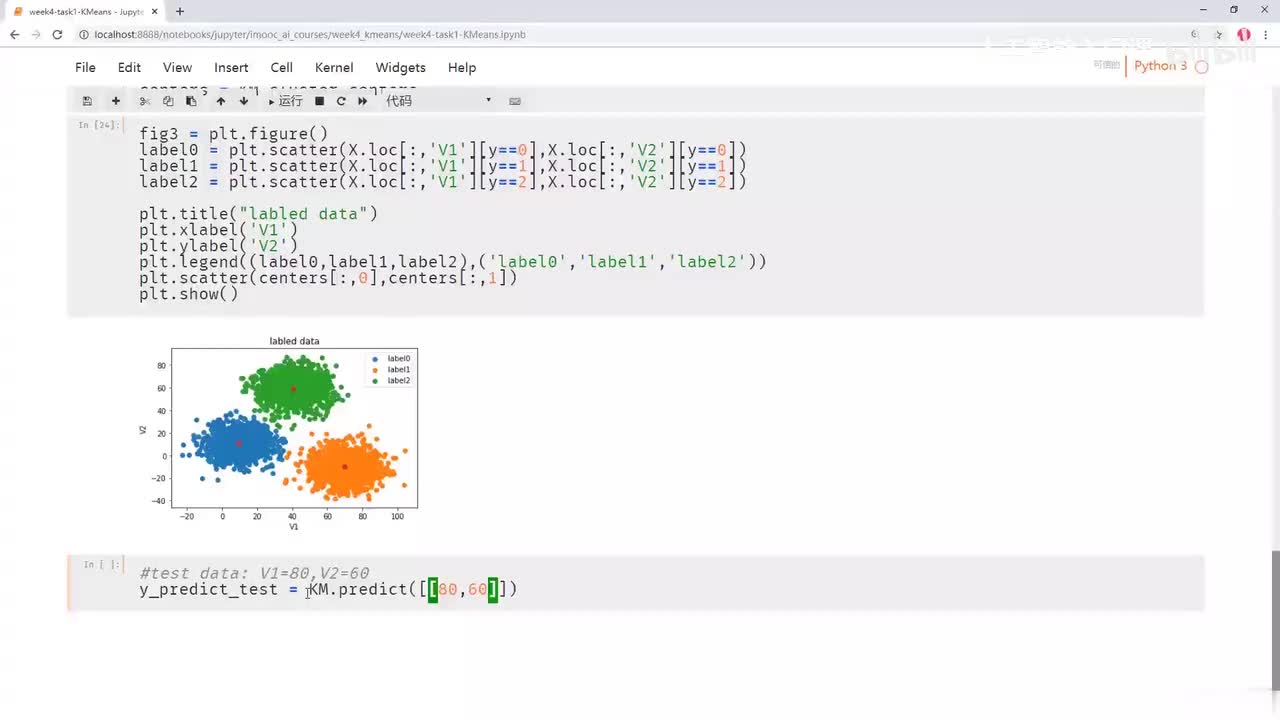
Task: Open the Edit menu
Action: [x=129, y=68]
